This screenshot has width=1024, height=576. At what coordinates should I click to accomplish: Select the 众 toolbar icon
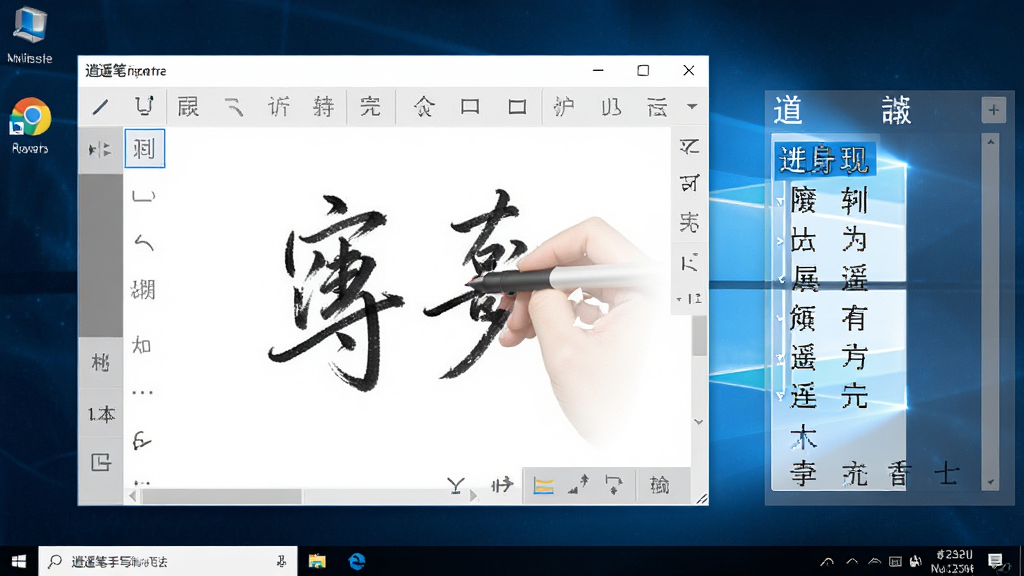coord(424,106)
